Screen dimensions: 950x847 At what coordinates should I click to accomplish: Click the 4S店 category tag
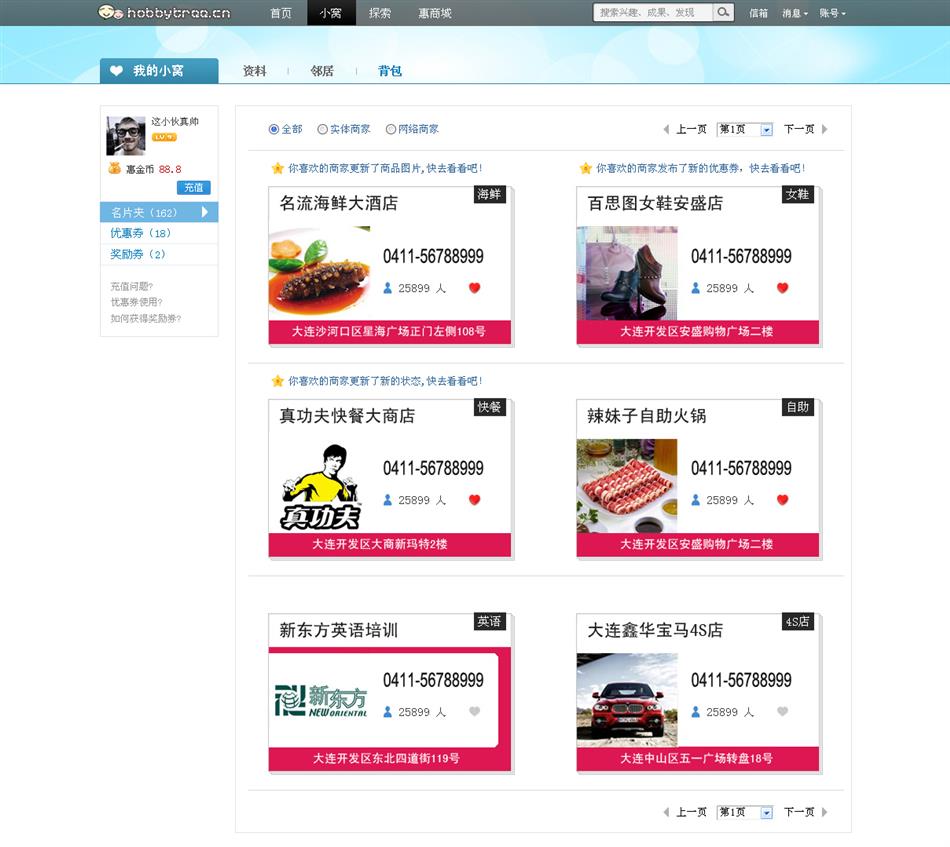pyautogui.click(x=797, y=621)
